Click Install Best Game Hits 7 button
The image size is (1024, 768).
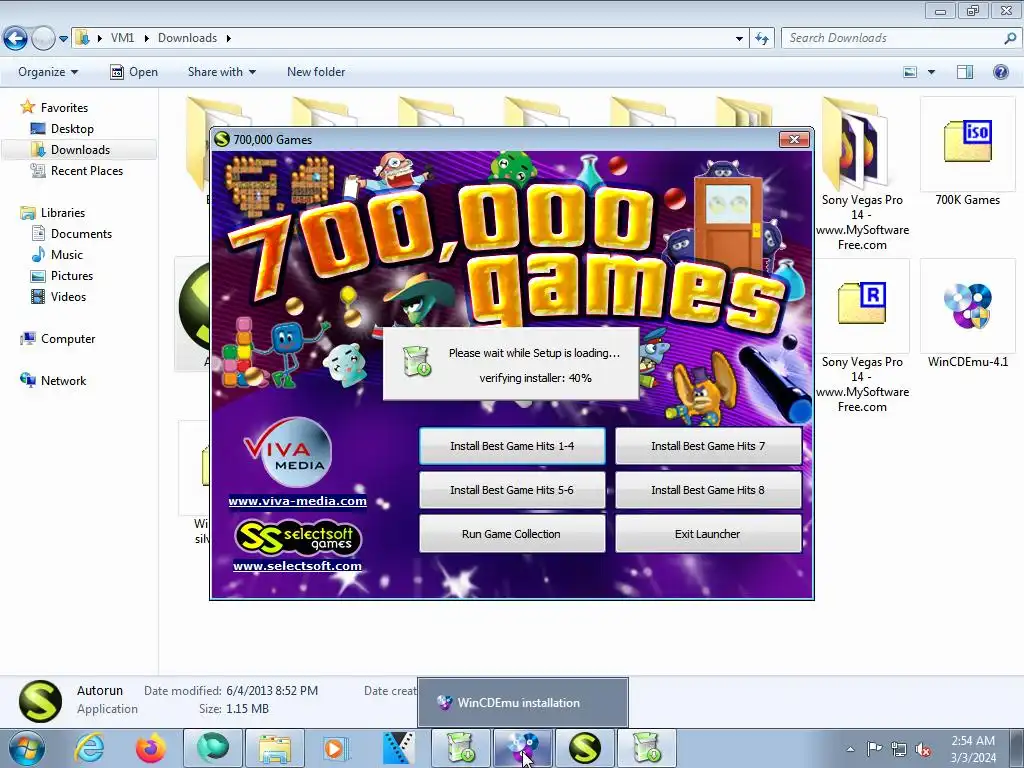[708, 446]
